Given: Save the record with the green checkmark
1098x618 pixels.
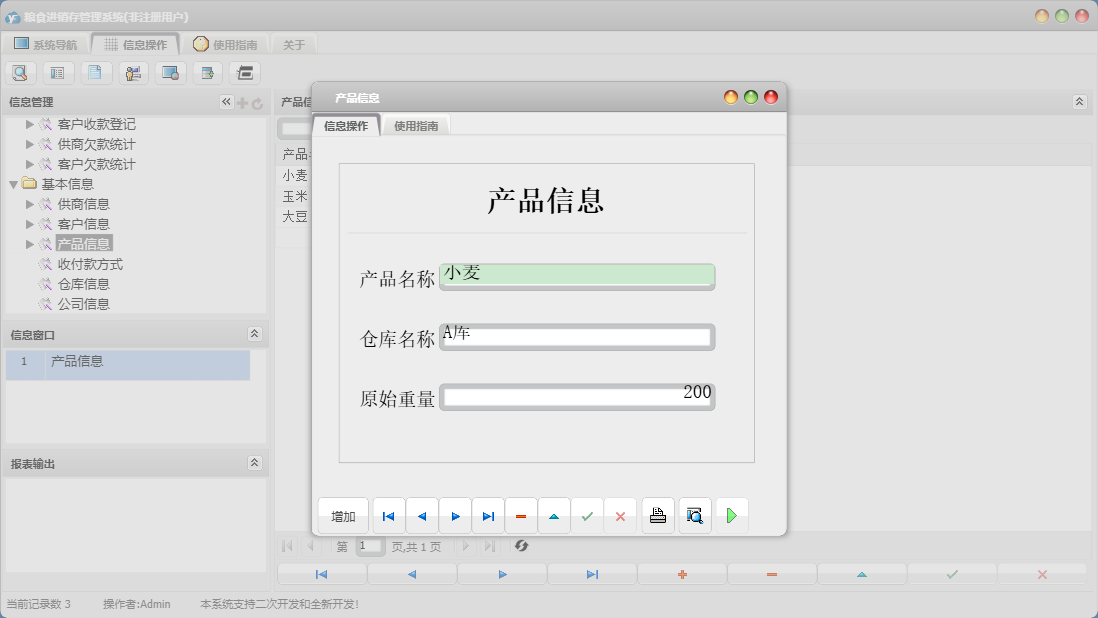Looking at the screenshot, I should click(587, 515).
